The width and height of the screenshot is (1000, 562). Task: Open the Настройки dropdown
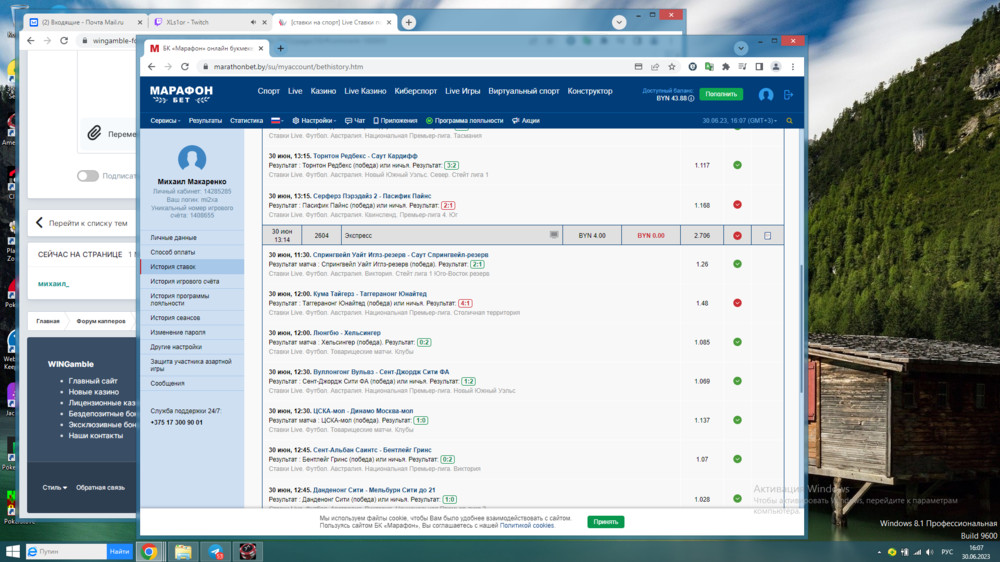(313, 120)
